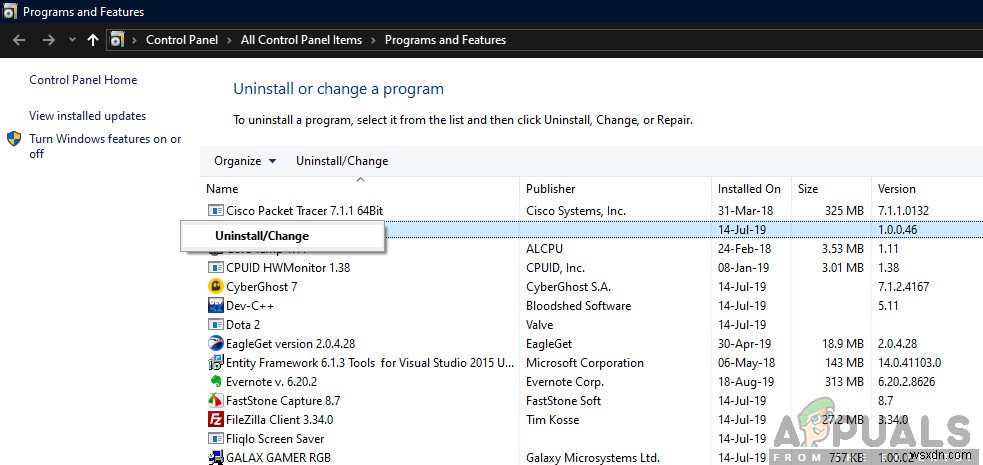Select the CPUID HWMonitor icon

pyautogui.click(x=215, y=268)
